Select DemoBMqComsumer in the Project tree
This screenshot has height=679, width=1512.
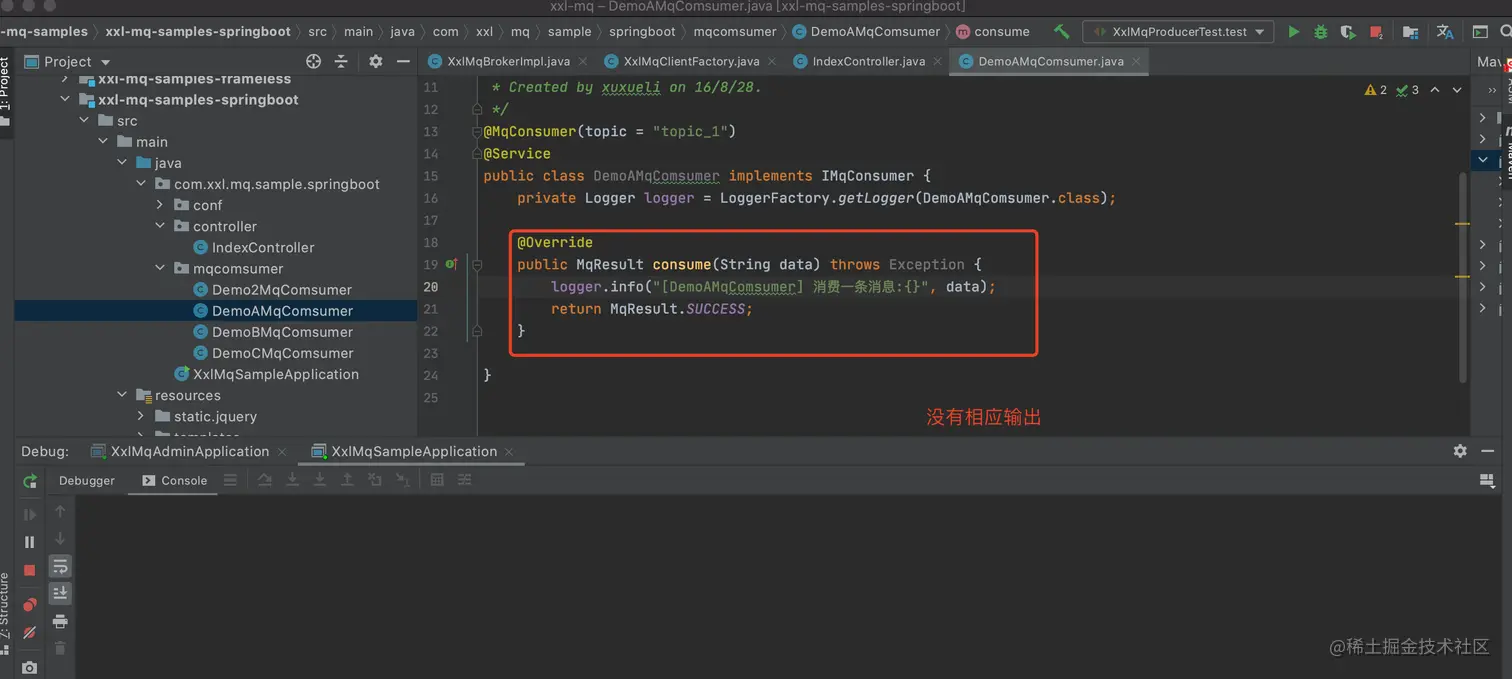coord(272,332)
